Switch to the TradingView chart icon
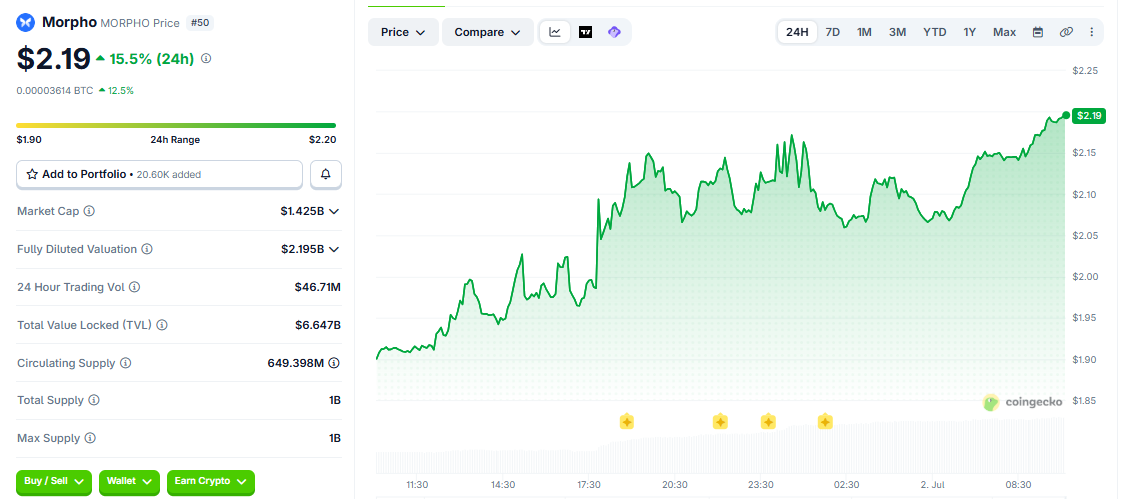Screen dimensions: 1125x499 pos(585,32)
